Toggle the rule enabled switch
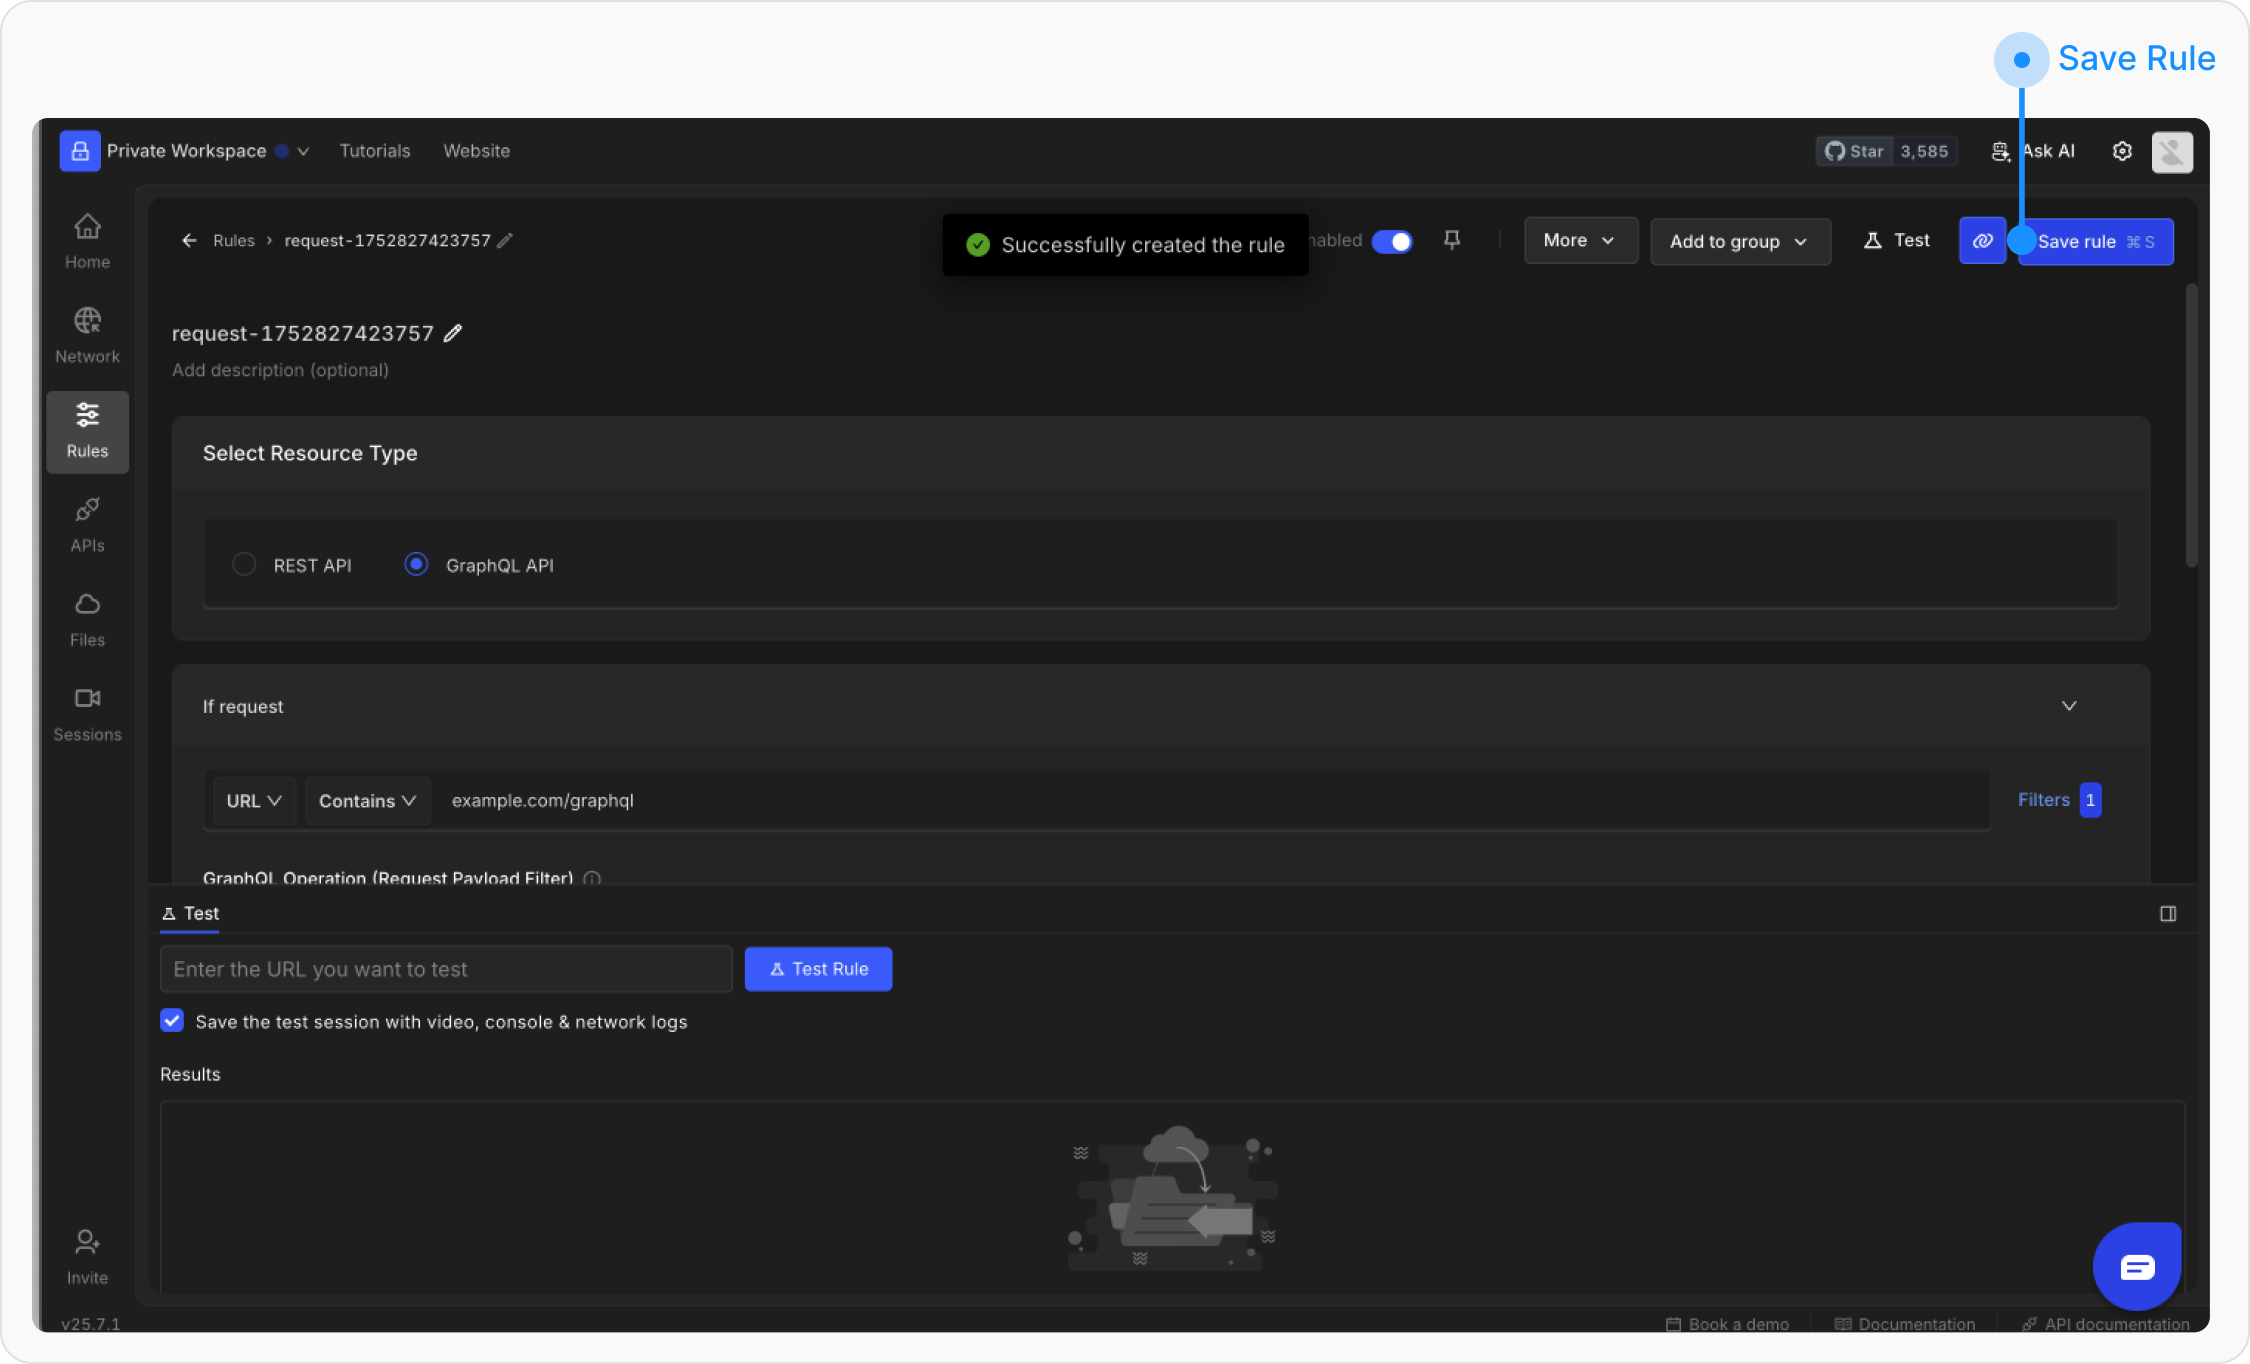 click(x=1391, y=241)
